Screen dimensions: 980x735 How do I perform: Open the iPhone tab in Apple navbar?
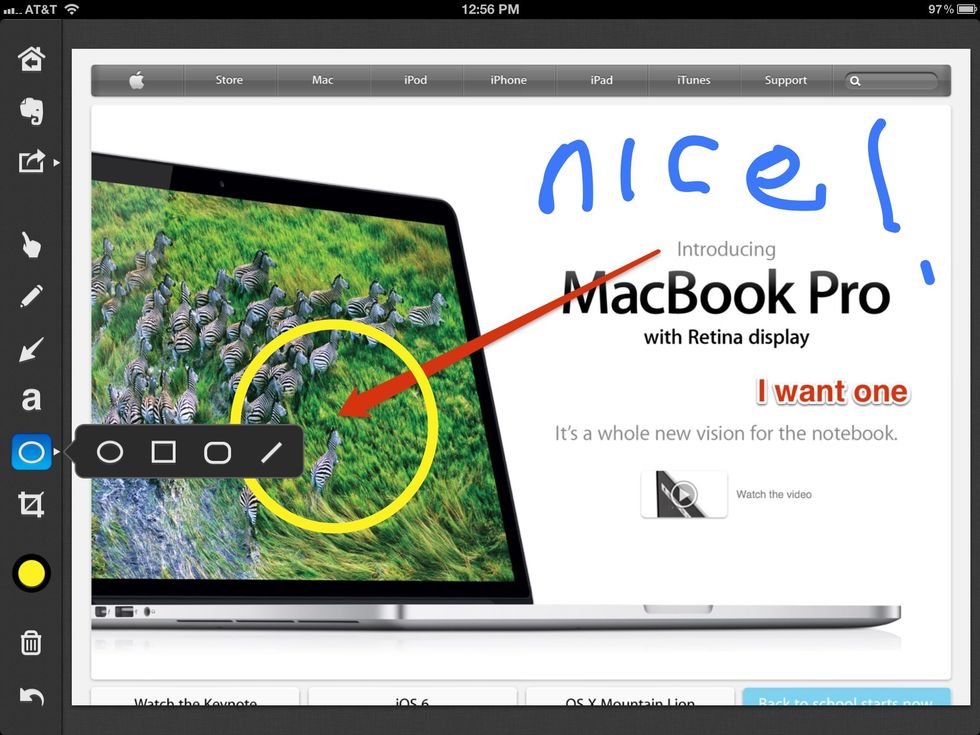point(508,80)
